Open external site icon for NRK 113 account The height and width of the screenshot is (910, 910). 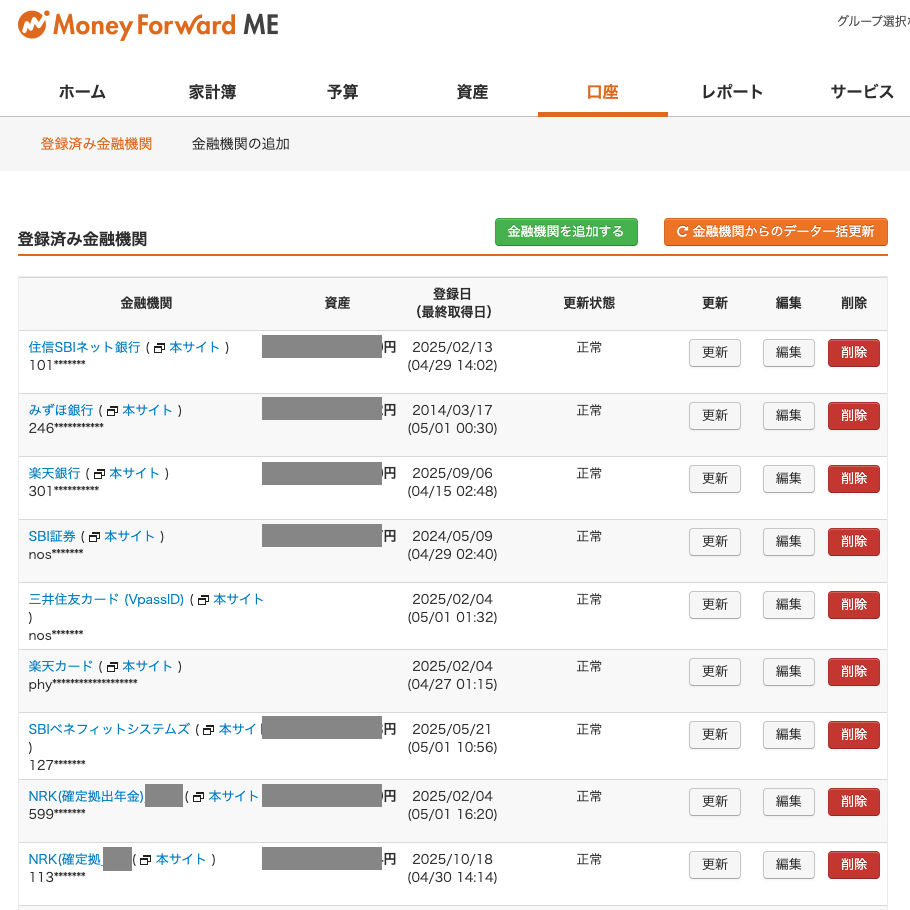pos(146,860)
